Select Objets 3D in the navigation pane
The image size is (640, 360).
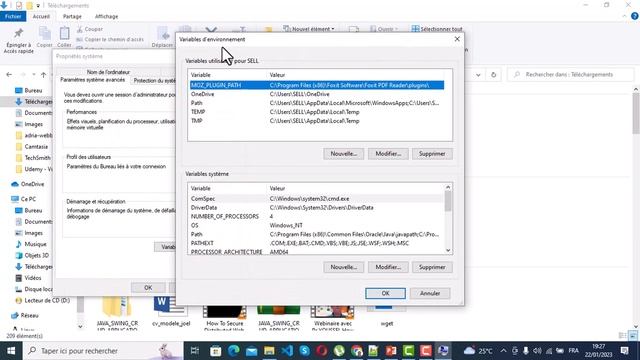[x=32, y=256]
